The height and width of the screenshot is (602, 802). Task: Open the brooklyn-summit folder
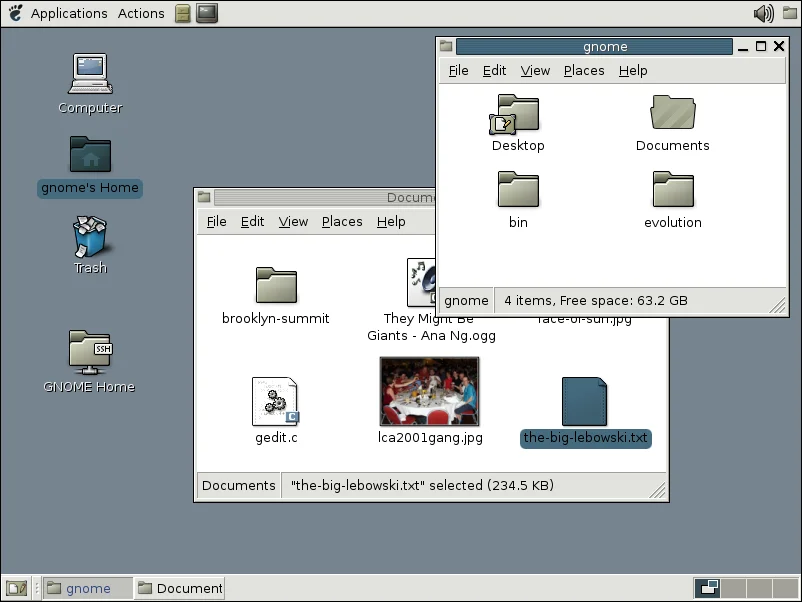(x=275, y=283)
